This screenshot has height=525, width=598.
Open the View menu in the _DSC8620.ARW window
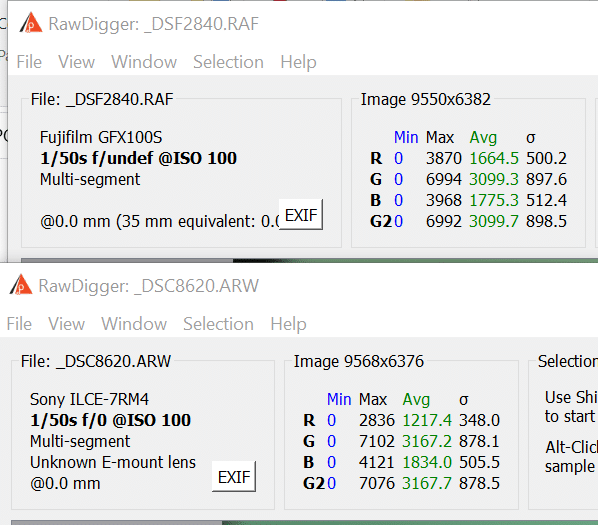click(x=66, y=324)
